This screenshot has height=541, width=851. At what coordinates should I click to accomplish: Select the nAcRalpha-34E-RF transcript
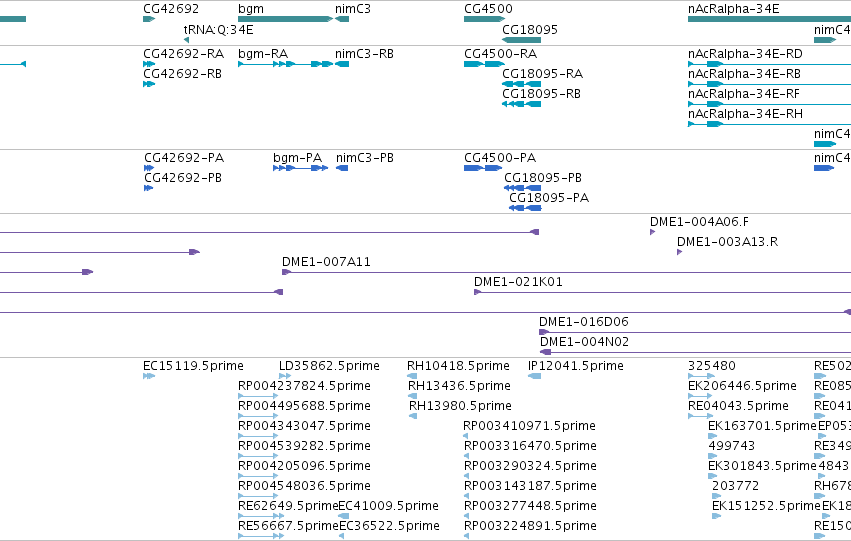[x=770, y=104]
